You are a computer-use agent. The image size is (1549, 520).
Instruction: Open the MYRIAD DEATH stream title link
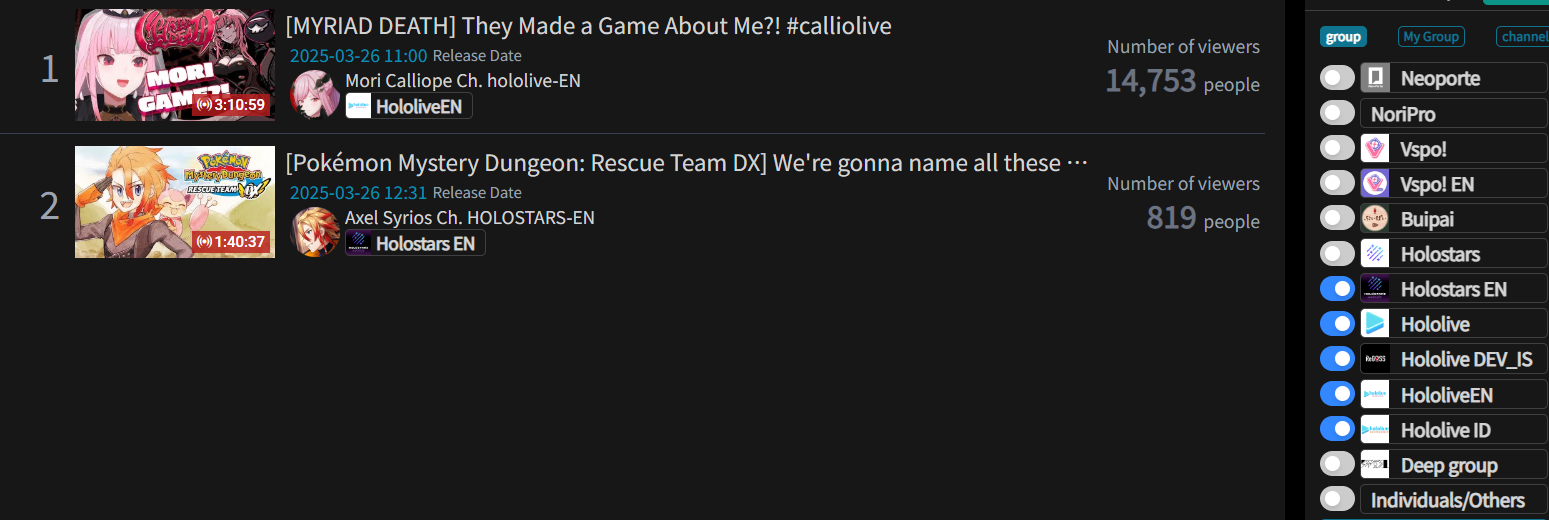tap(588, 26)
